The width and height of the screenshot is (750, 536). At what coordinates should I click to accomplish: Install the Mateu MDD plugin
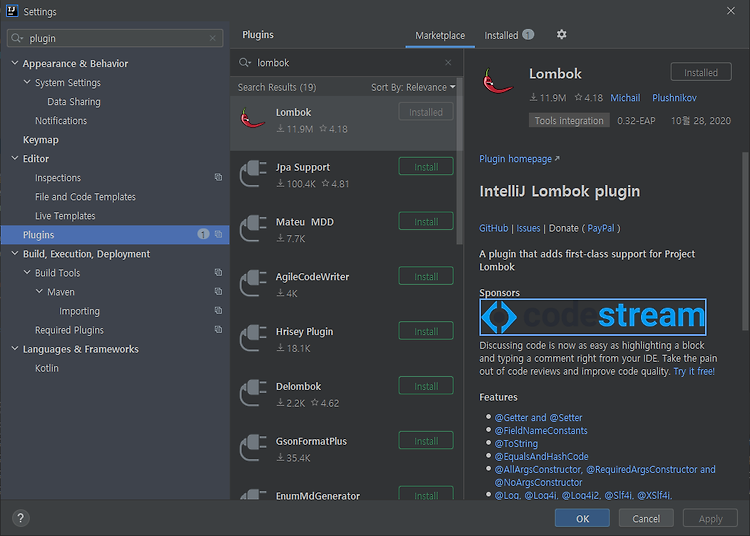coord(426,221)
